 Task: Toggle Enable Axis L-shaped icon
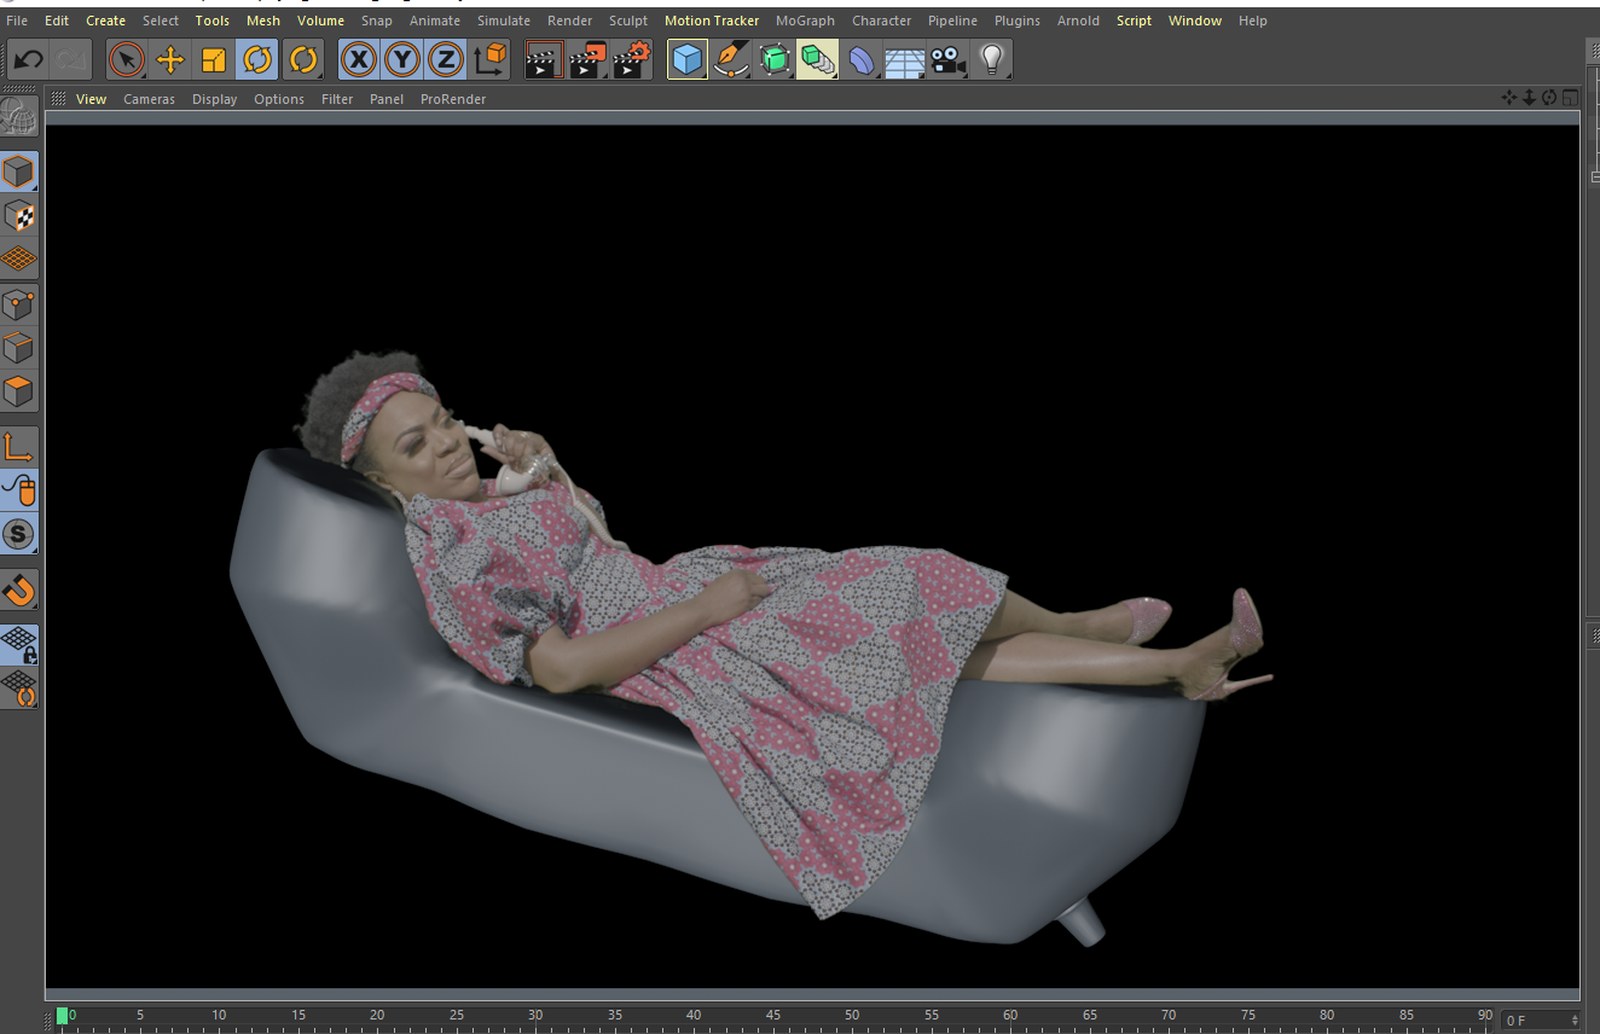pyautogui.click(x=19, y=446)
